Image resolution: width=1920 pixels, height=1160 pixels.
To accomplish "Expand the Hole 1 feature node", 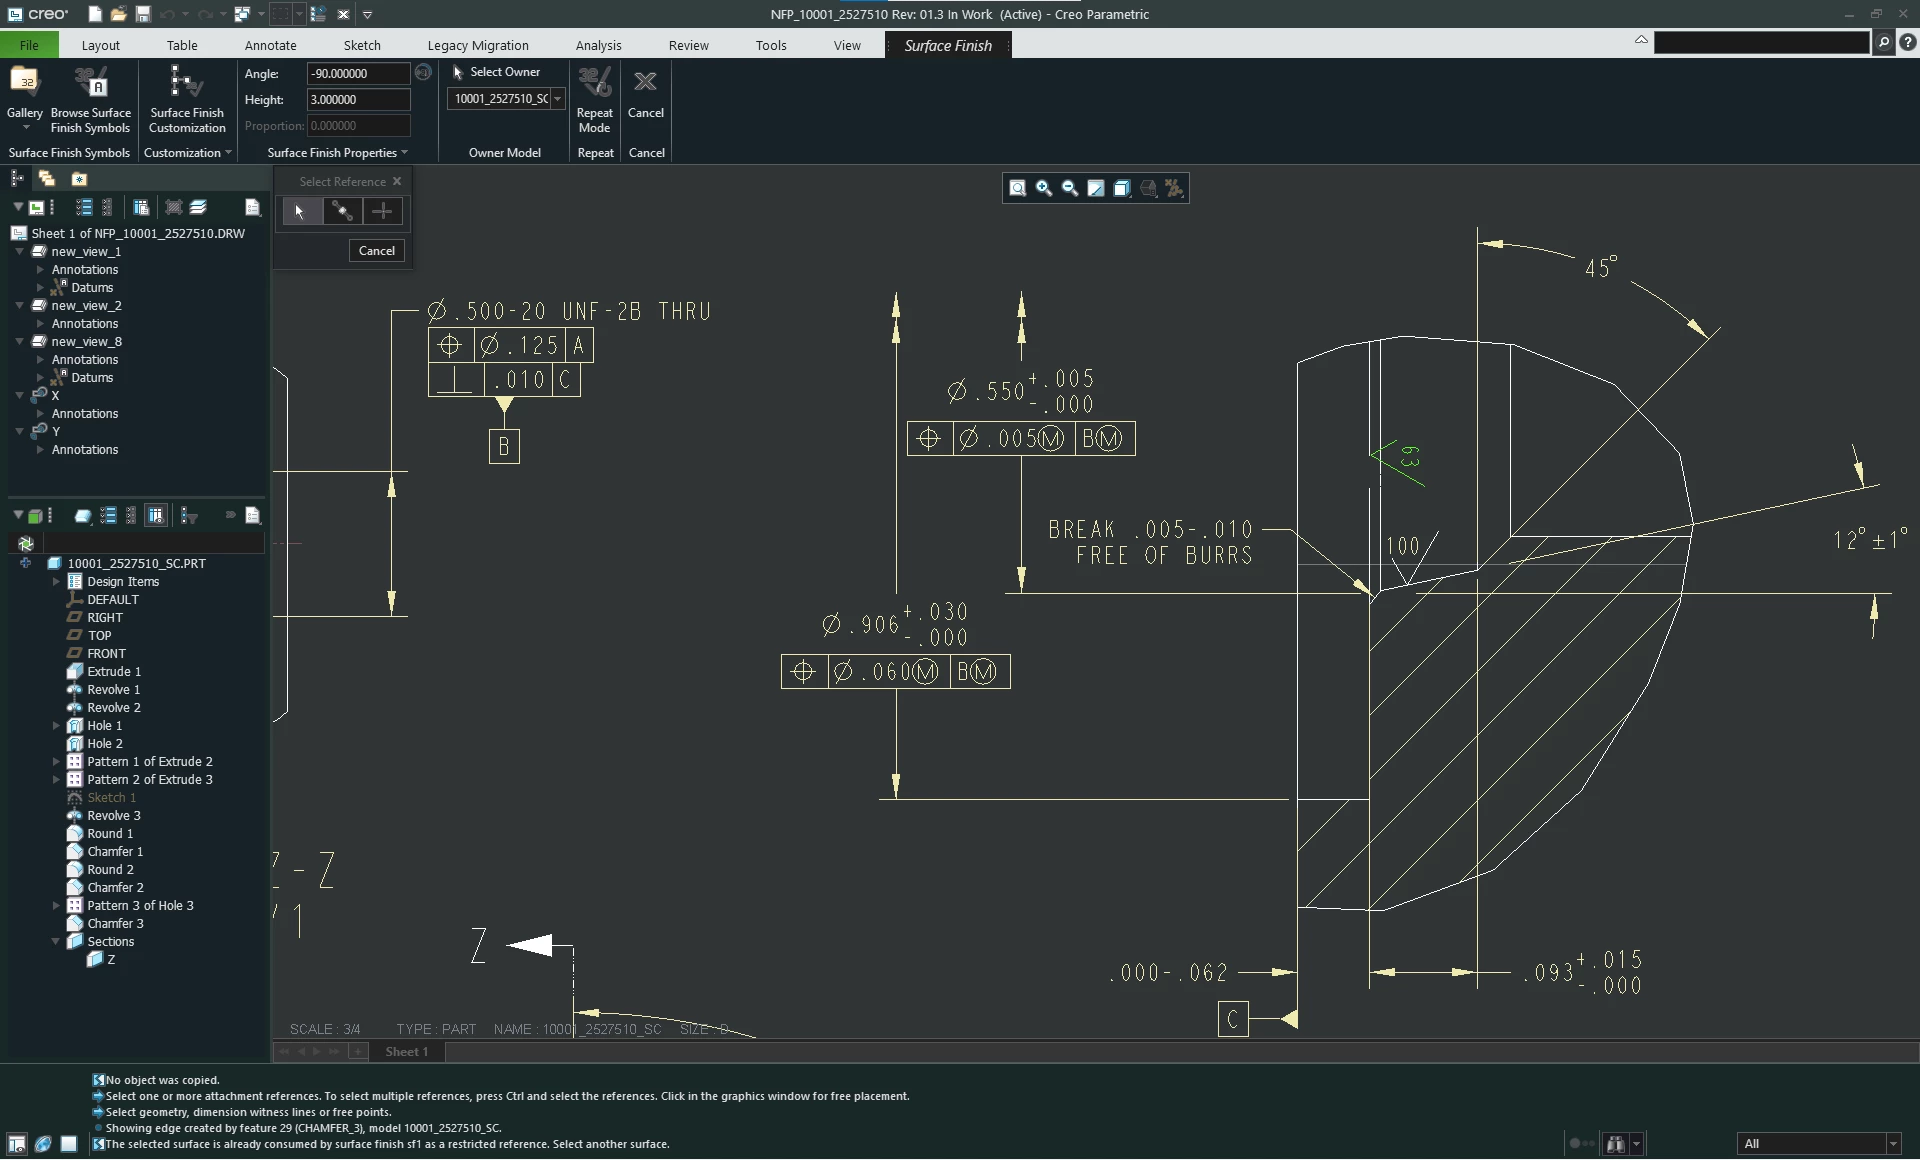I will pyautogui.click(x=56, y=726).
